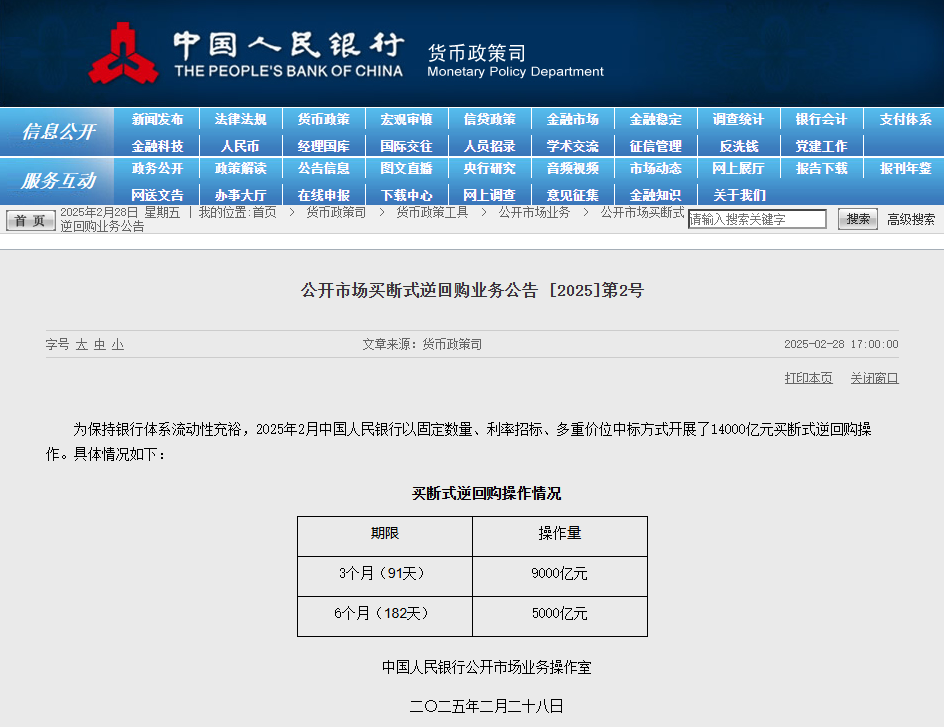The width and height of the screenshot is (944, 727).
Task: Open 党建工作 navigation link
Action: (x=821, y=146)
